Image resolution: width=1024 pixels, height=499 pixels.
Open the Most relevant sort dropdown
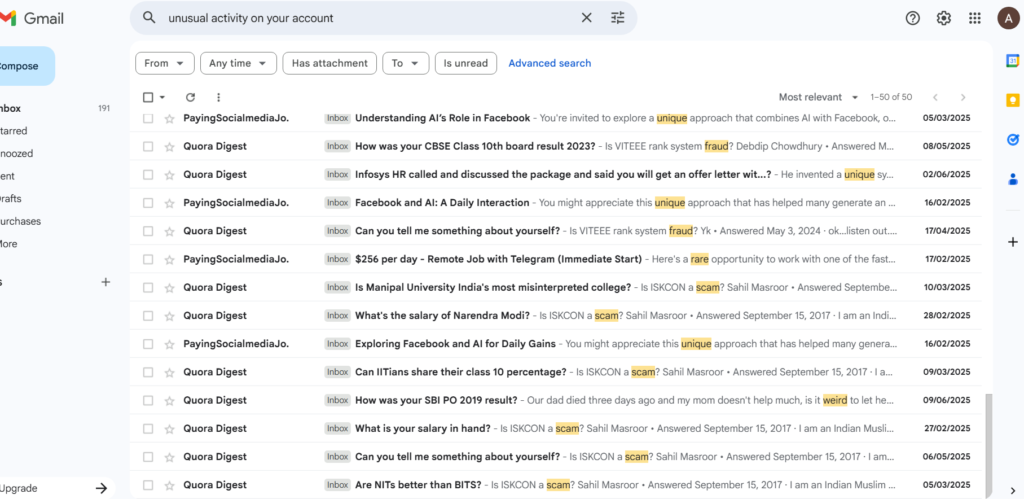coord(818,97)
